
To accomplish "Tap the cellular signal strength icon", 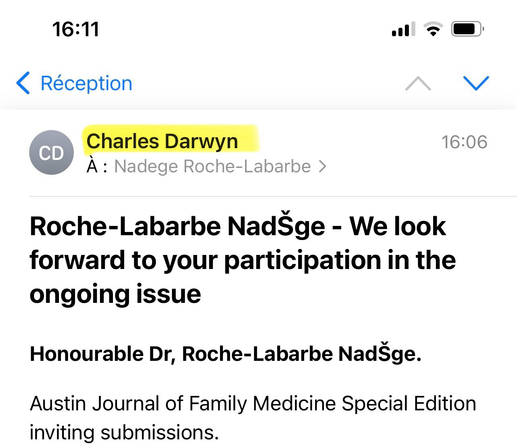I will coord(403,29).
